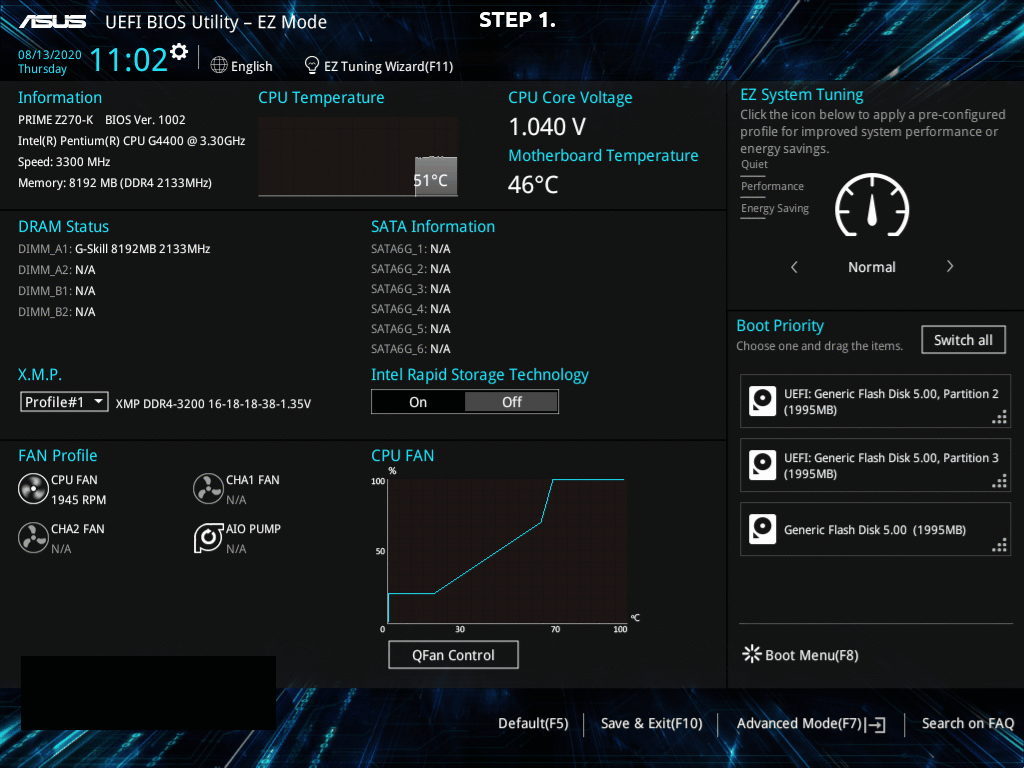Click the DIMM_B1: N/A row
The height and width of the screenshot is (768, 1024).
(57, 291)
